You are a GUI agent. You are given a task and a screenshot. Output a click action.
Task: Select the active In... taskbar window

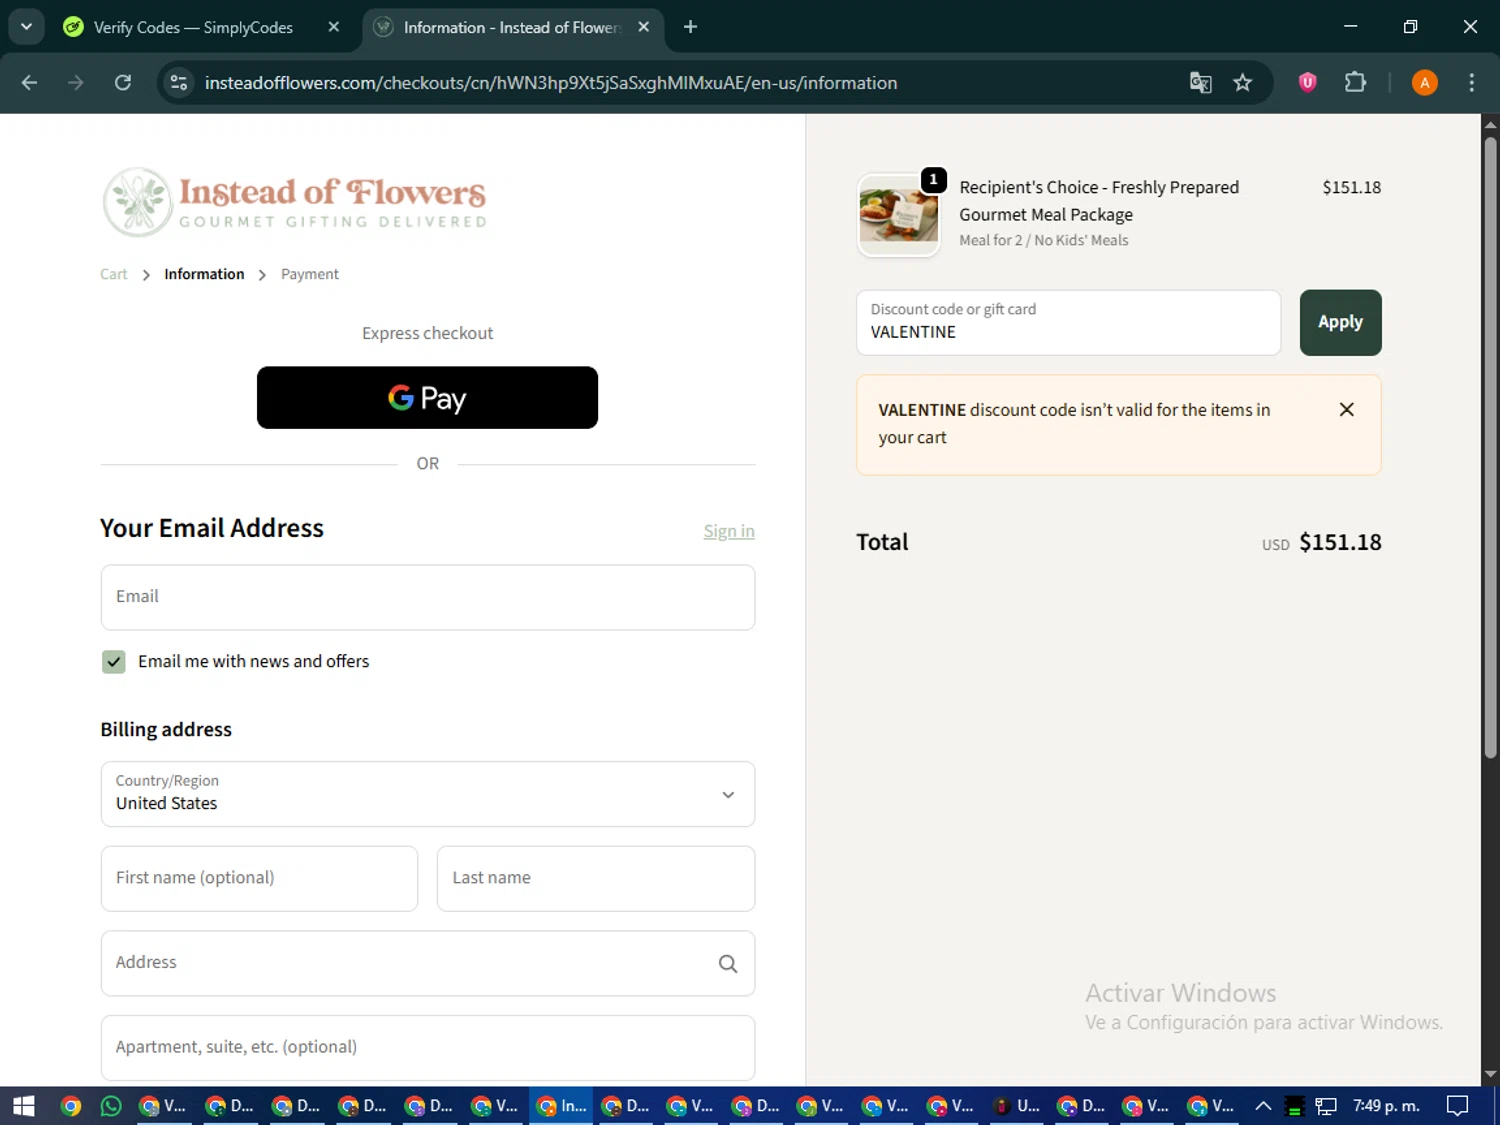tap(561, 1106)
